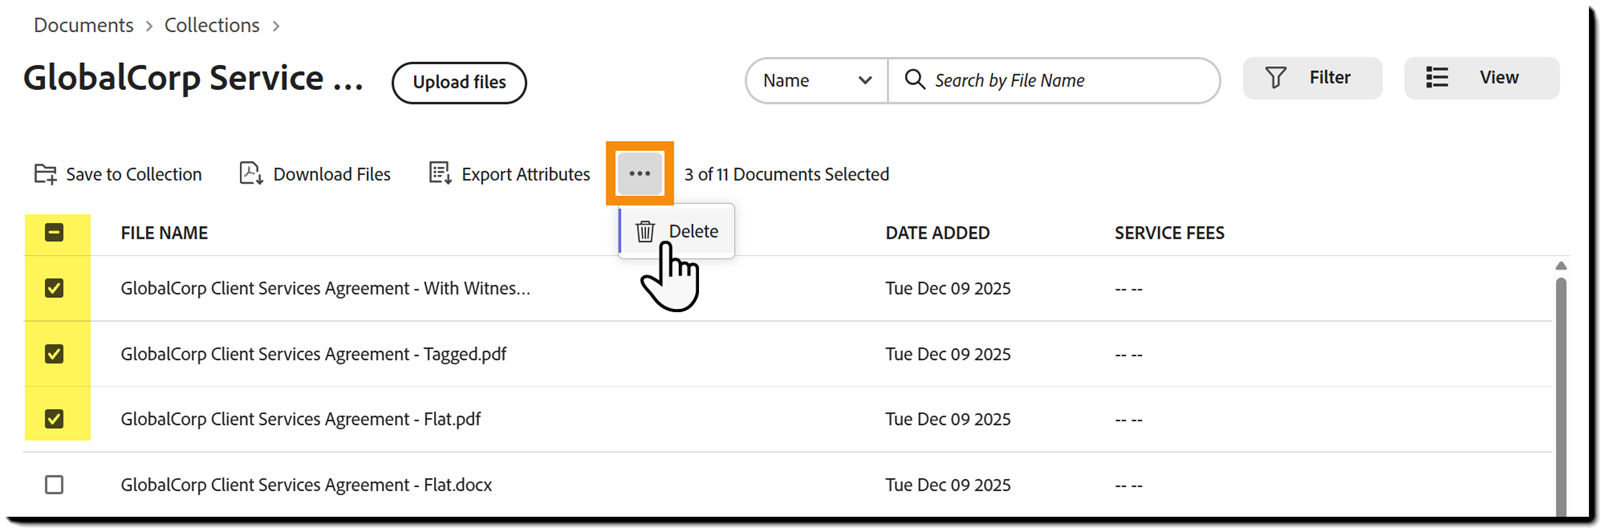Click the Export Attributes list icon
The height and width of the screenshot is (528, 1601).
point(440,173)
